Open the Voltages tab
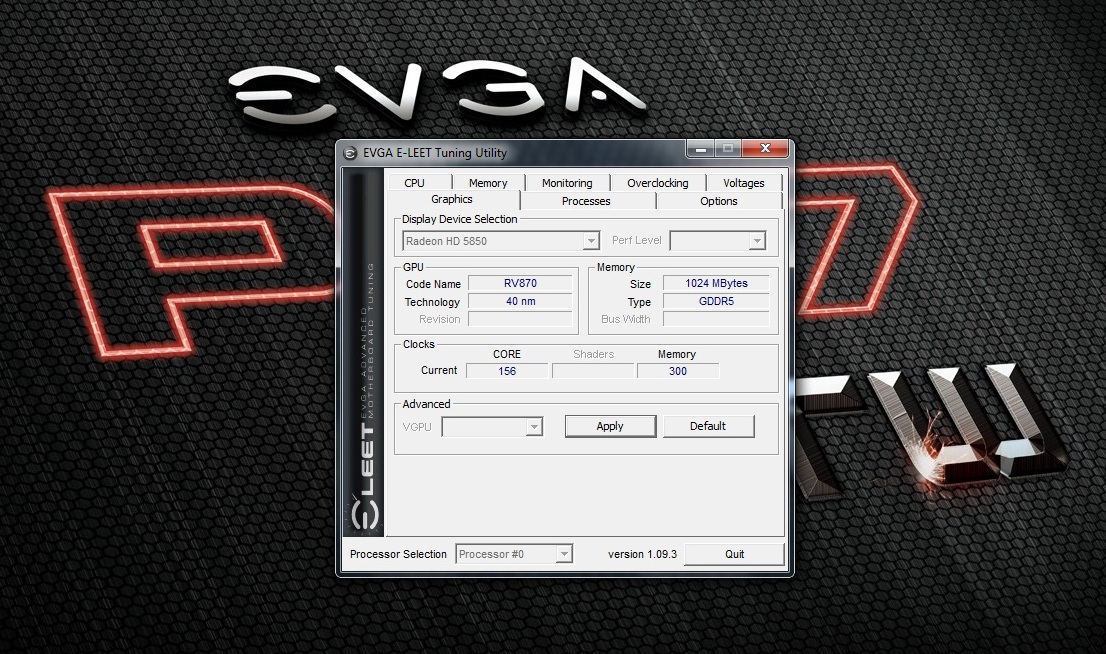 point(744,183)
